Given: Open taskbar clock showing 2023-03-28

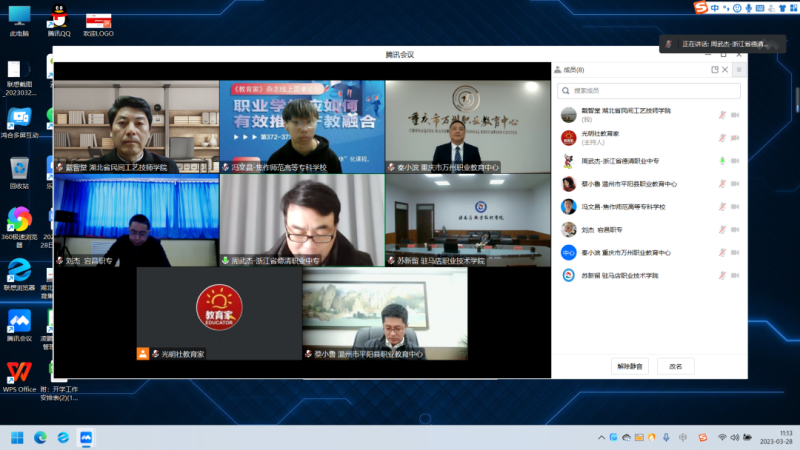Looking at the screenshot, I should click(776, 437).
